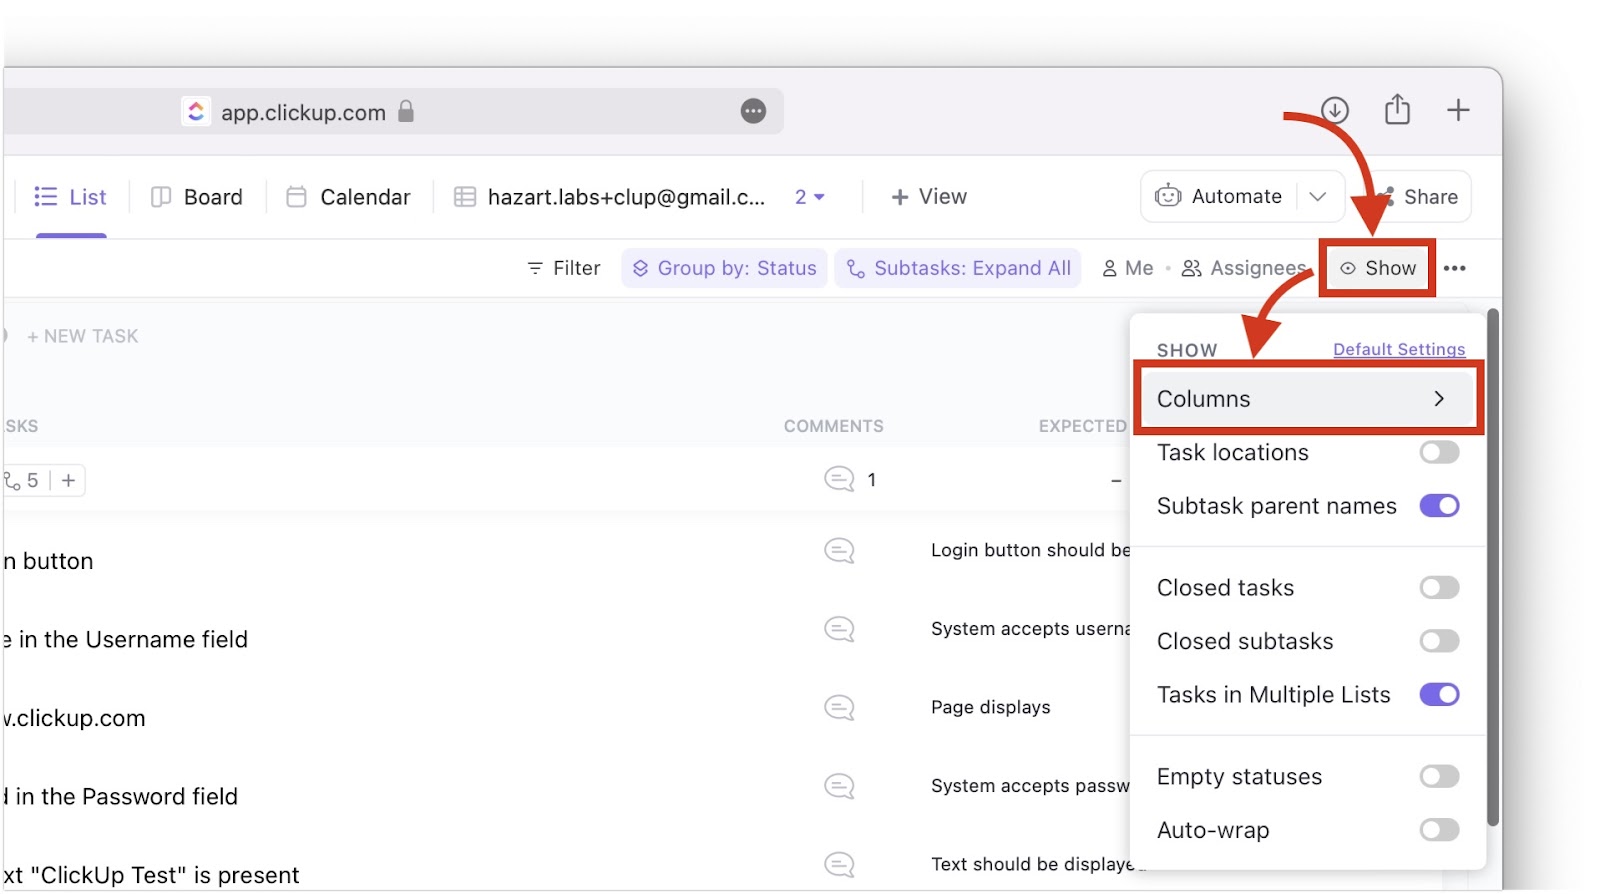Image resolution: width=1600 pixels, height=894 pixels.
Task: Click the Automate button
Action: pyautogui.click(x=1220, y=197)
